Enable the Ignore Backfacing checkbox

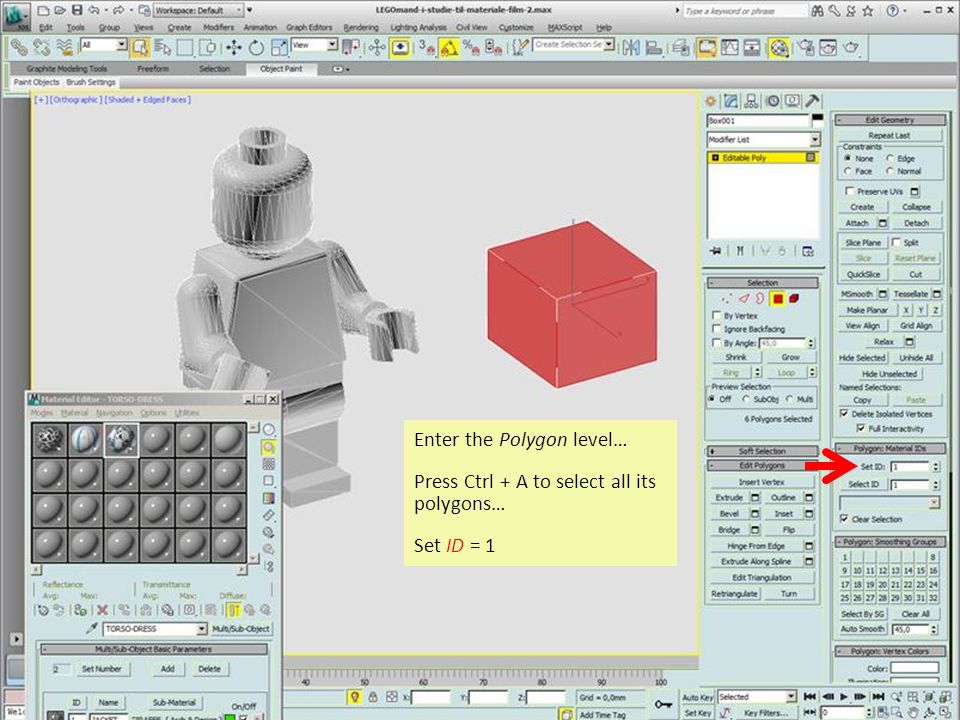point(716,329)
